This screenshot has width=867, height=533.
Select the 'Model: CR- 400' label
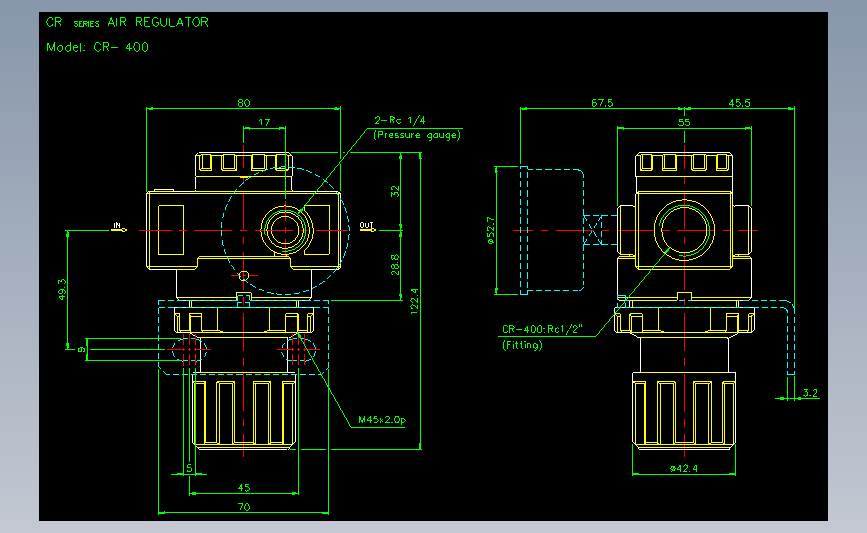(x=97, y=48)
